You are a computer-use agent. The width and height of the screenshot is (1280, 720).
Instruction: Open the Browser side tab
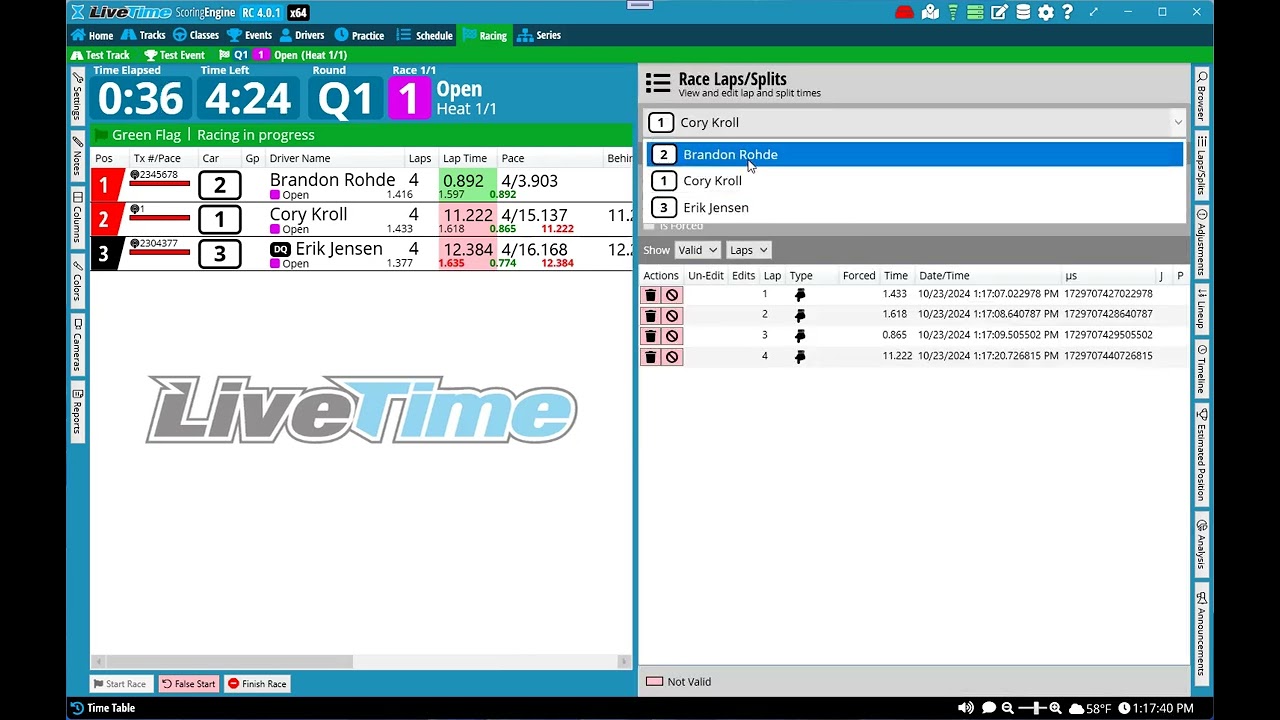pos(1202,97)
